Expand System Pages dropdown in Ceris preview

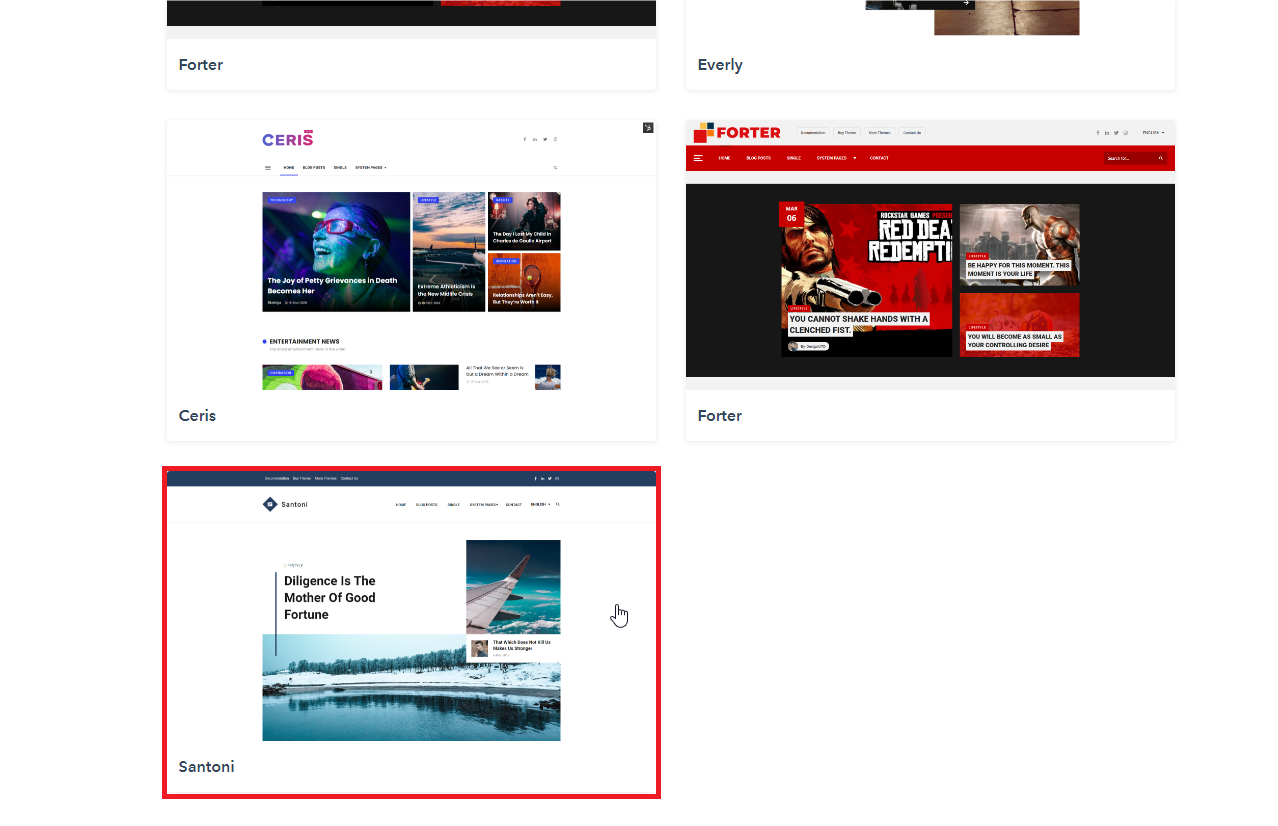pyautogui.click(x=370, y=168)
